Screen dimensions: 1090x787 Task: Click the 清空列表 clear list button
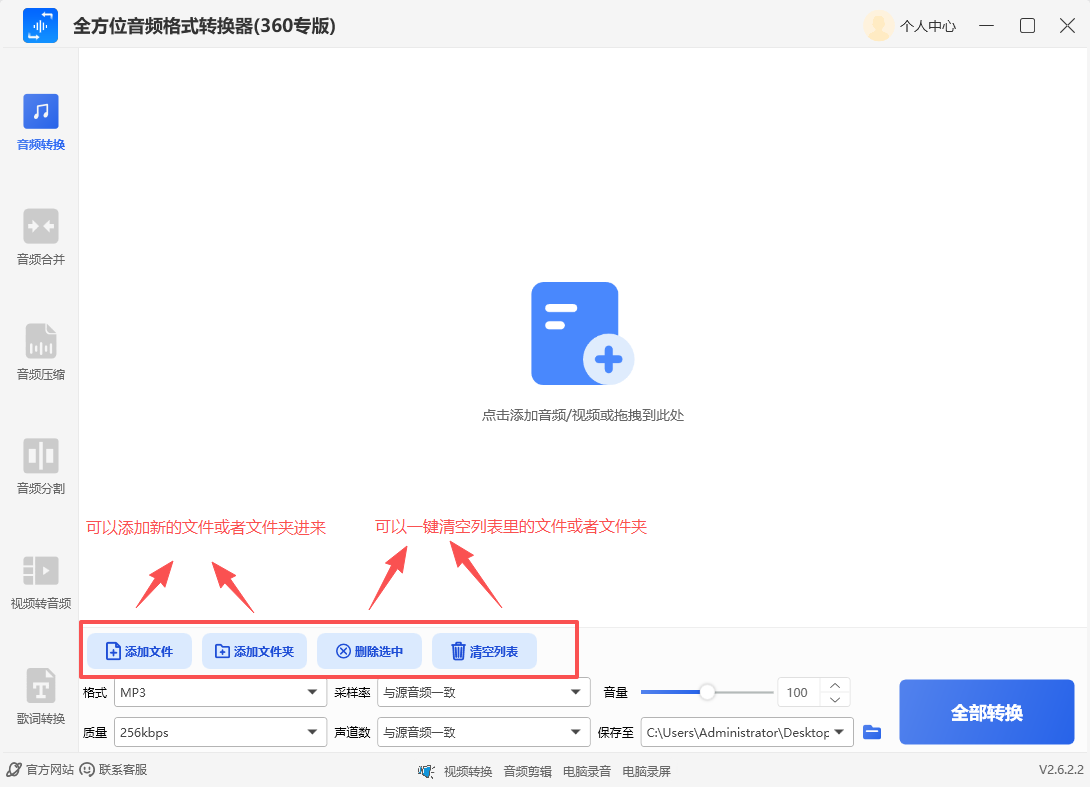[484, 650]
